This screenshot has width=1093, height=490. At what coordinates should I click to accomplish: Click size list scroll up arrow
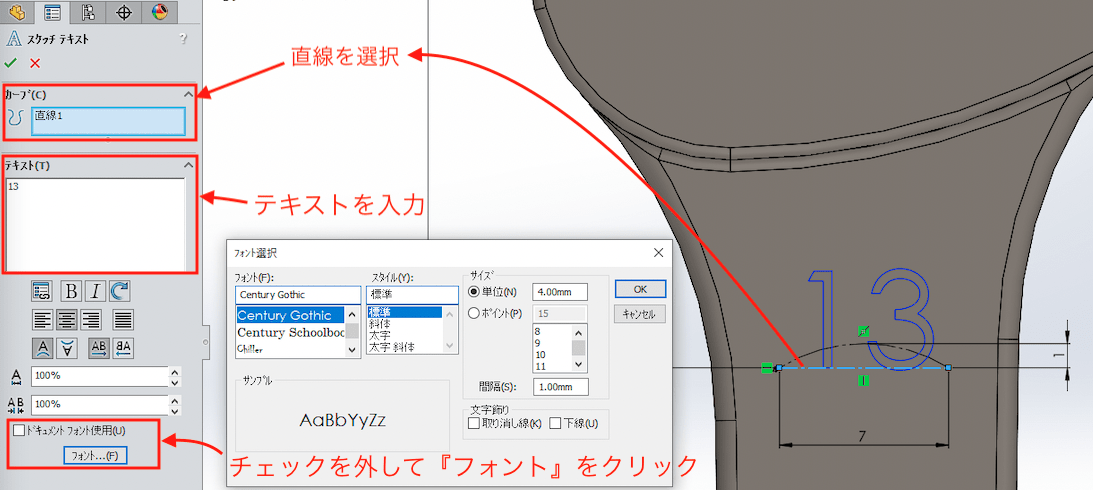pos(580,330)
